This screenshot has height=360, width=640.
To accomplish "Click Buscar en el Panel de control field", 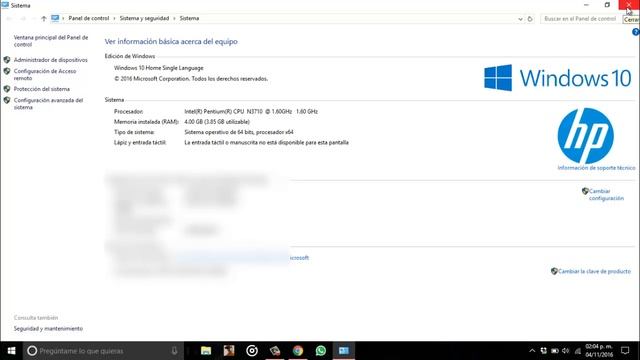I will (580, 19).
